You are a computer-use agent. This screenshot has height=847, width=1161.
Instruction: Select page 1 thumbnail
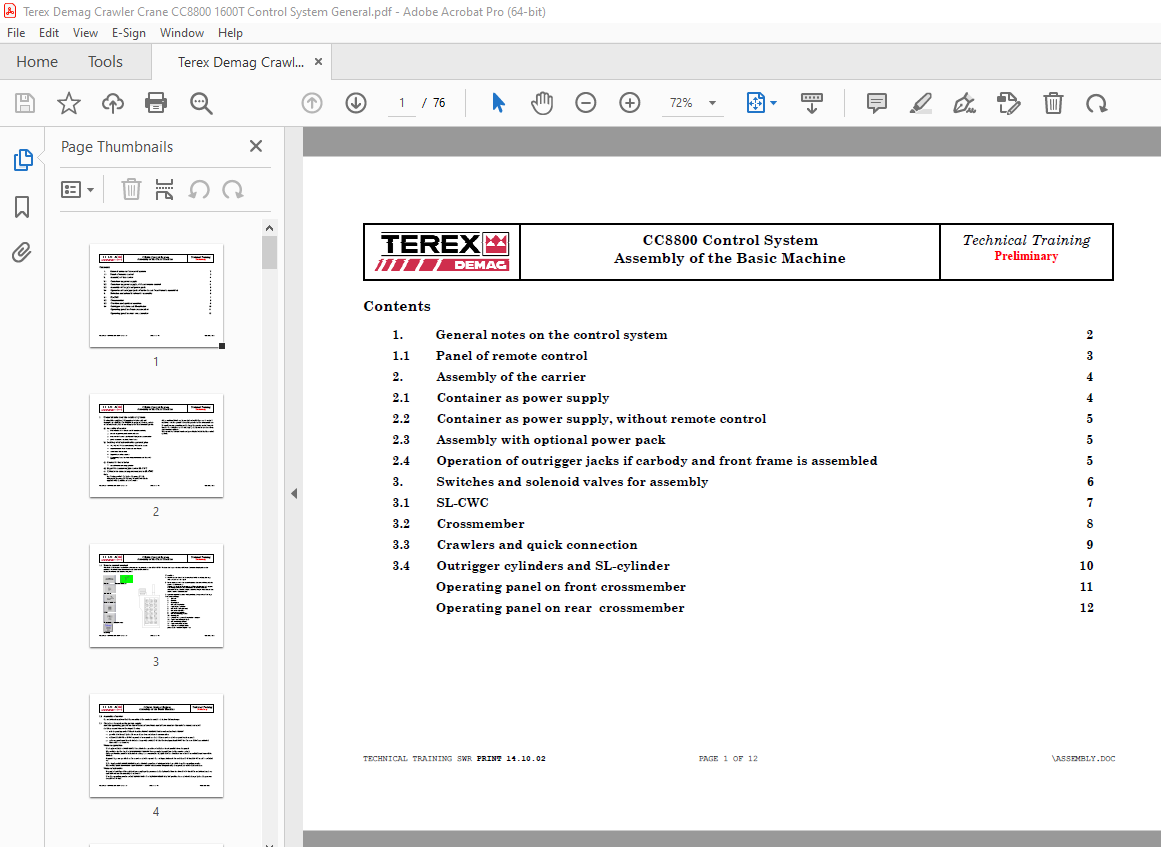(x=156, y=295)
